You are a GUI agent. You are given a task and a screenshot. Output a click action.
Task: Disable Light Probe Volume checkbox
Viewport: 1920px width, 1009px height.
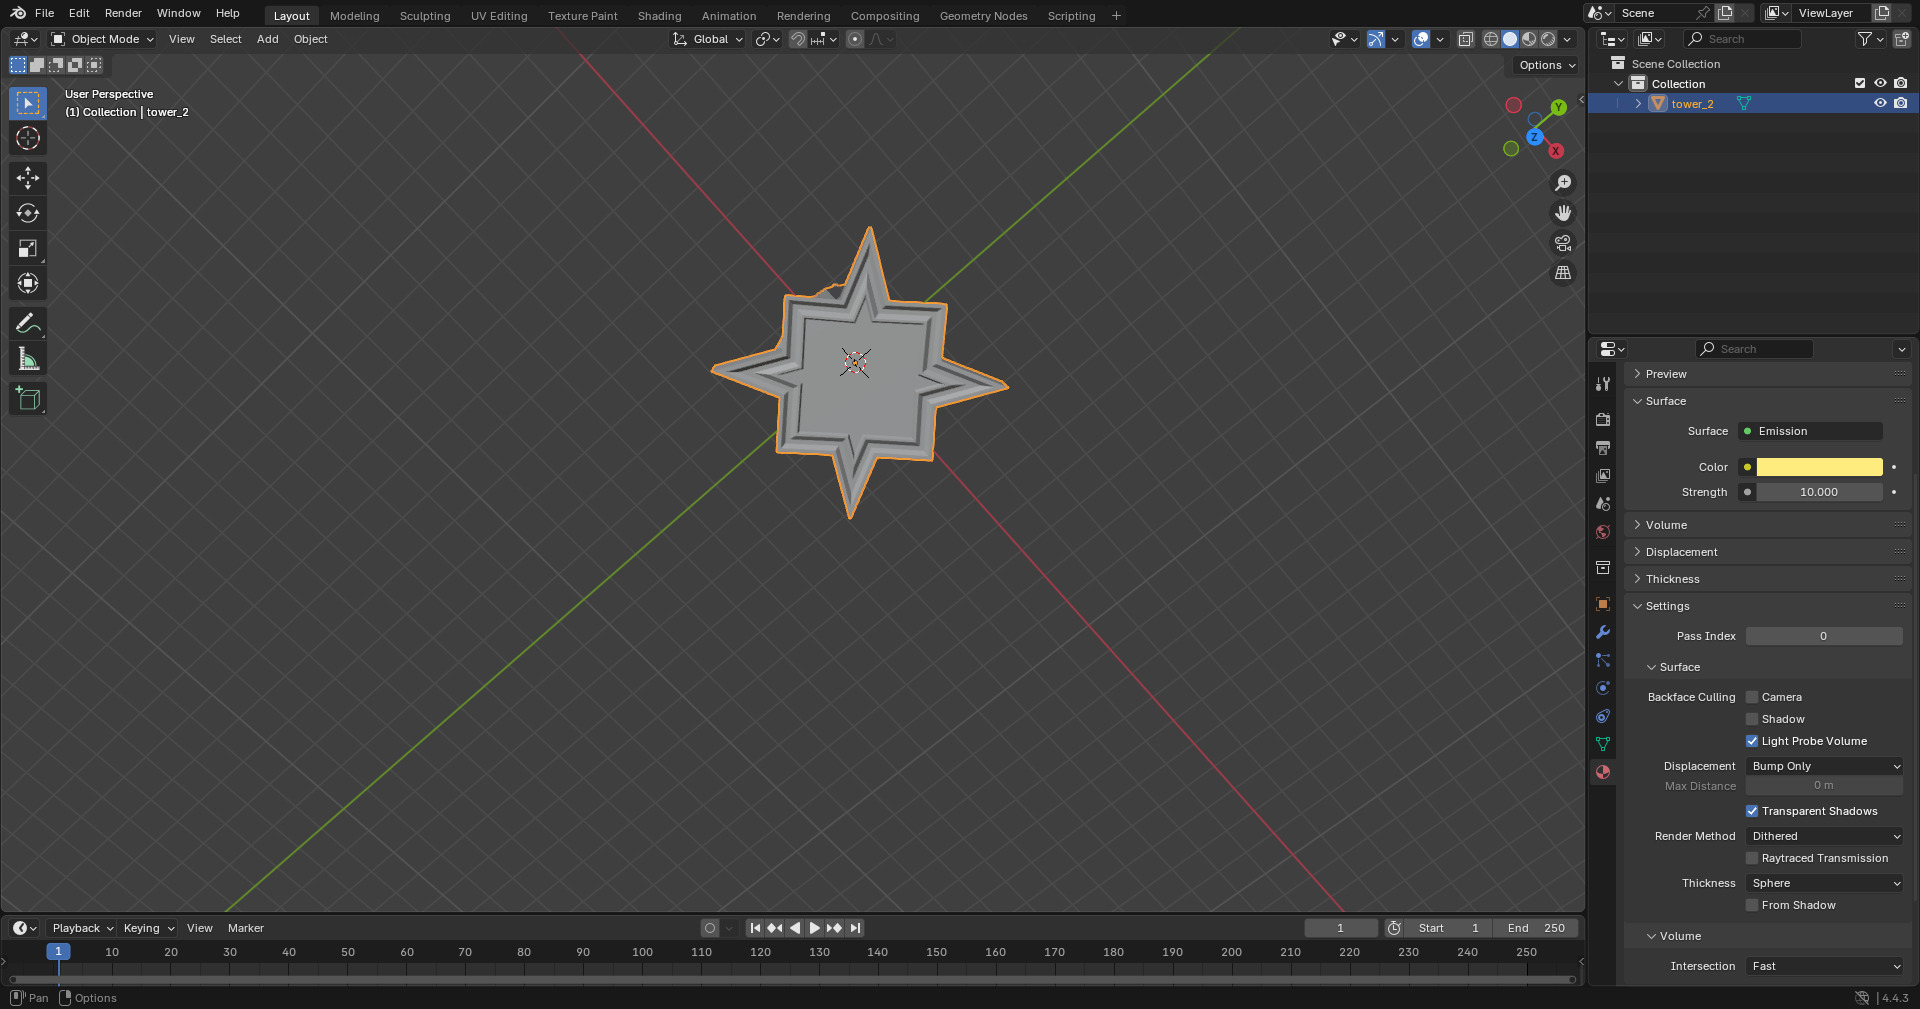click(x=1752, y=741)
